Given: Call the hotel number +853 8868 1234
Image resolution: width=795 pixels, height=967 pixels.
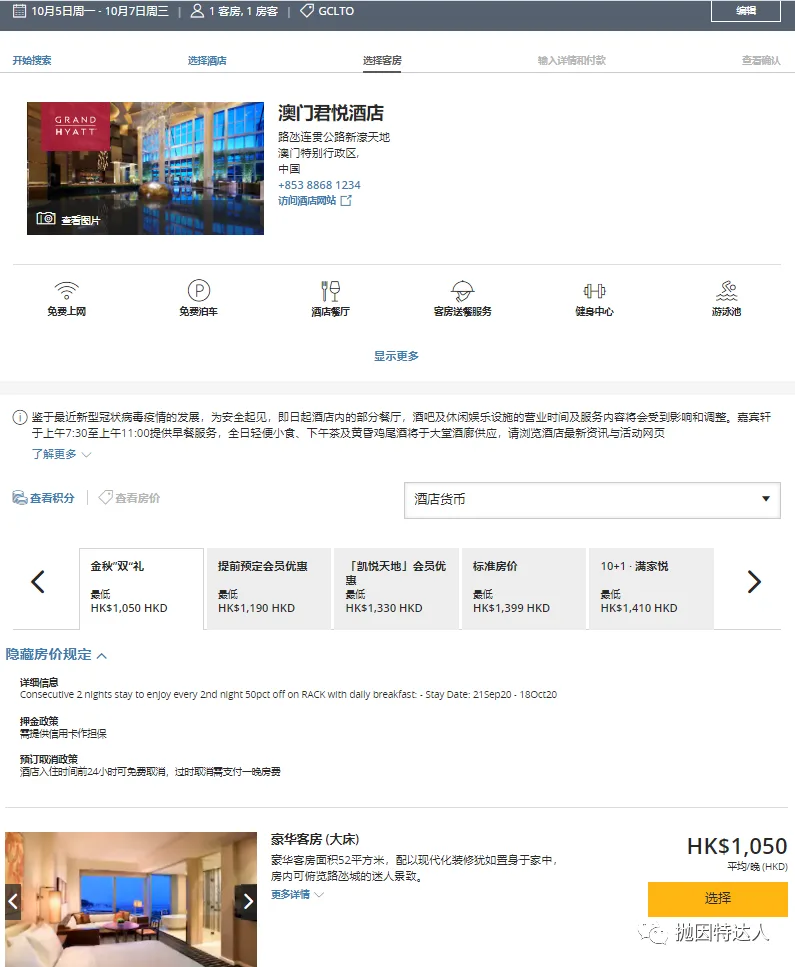Looking at the screenshot, I should 319,185.
